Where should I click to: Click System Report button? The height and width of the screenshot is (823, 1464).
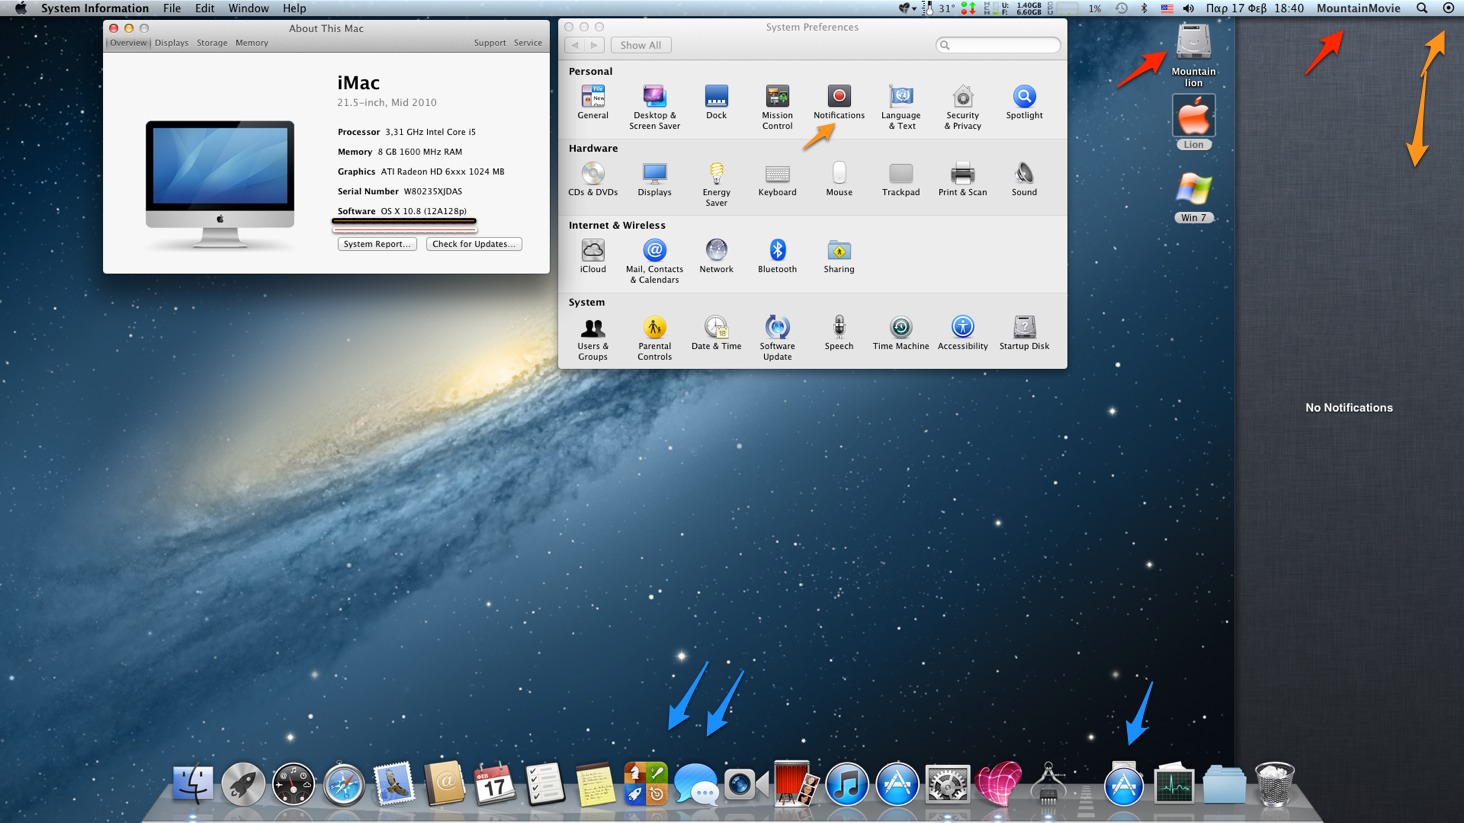pyautogui.click(x=377, y=244)
